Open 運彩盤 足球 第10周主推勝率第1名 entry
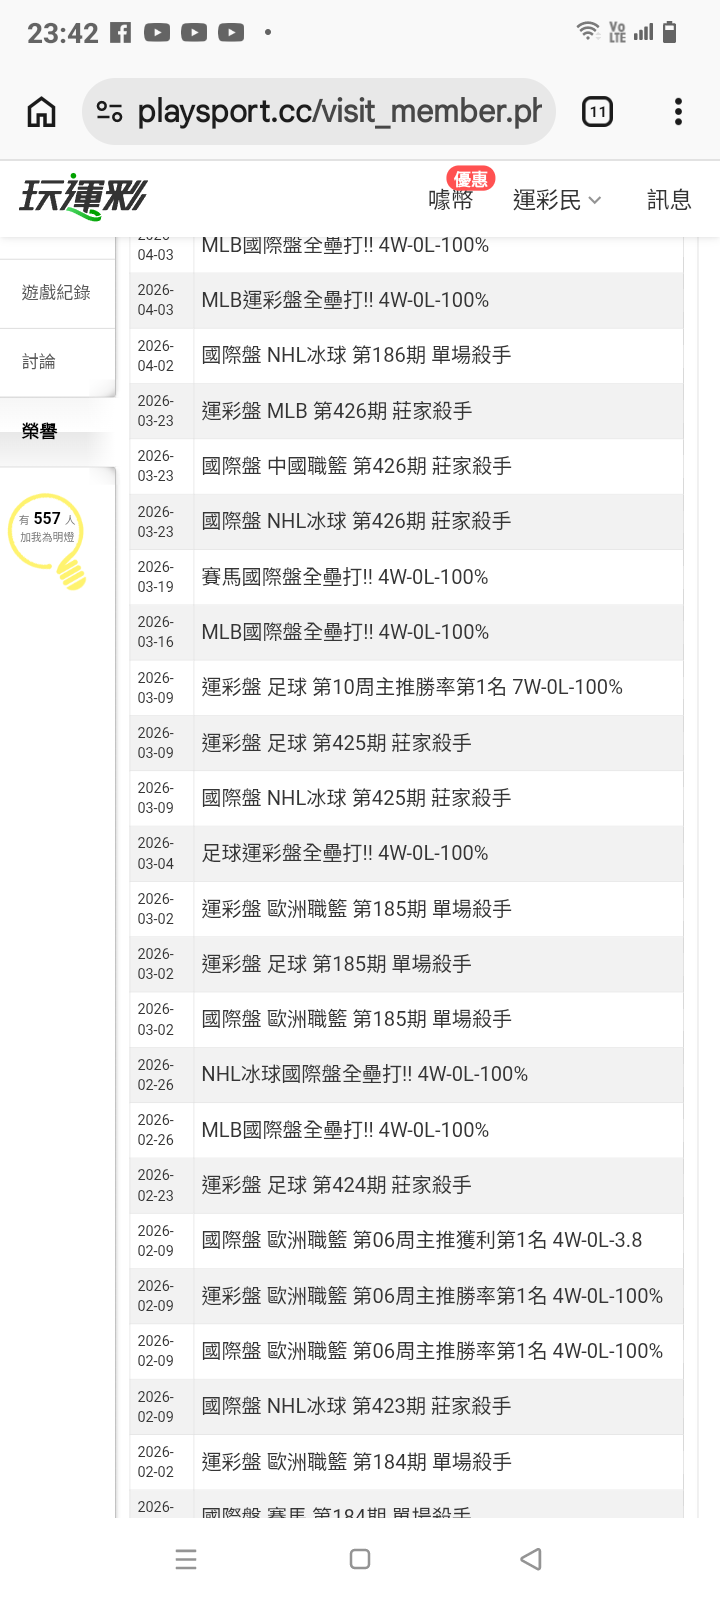 coord(412,687)
